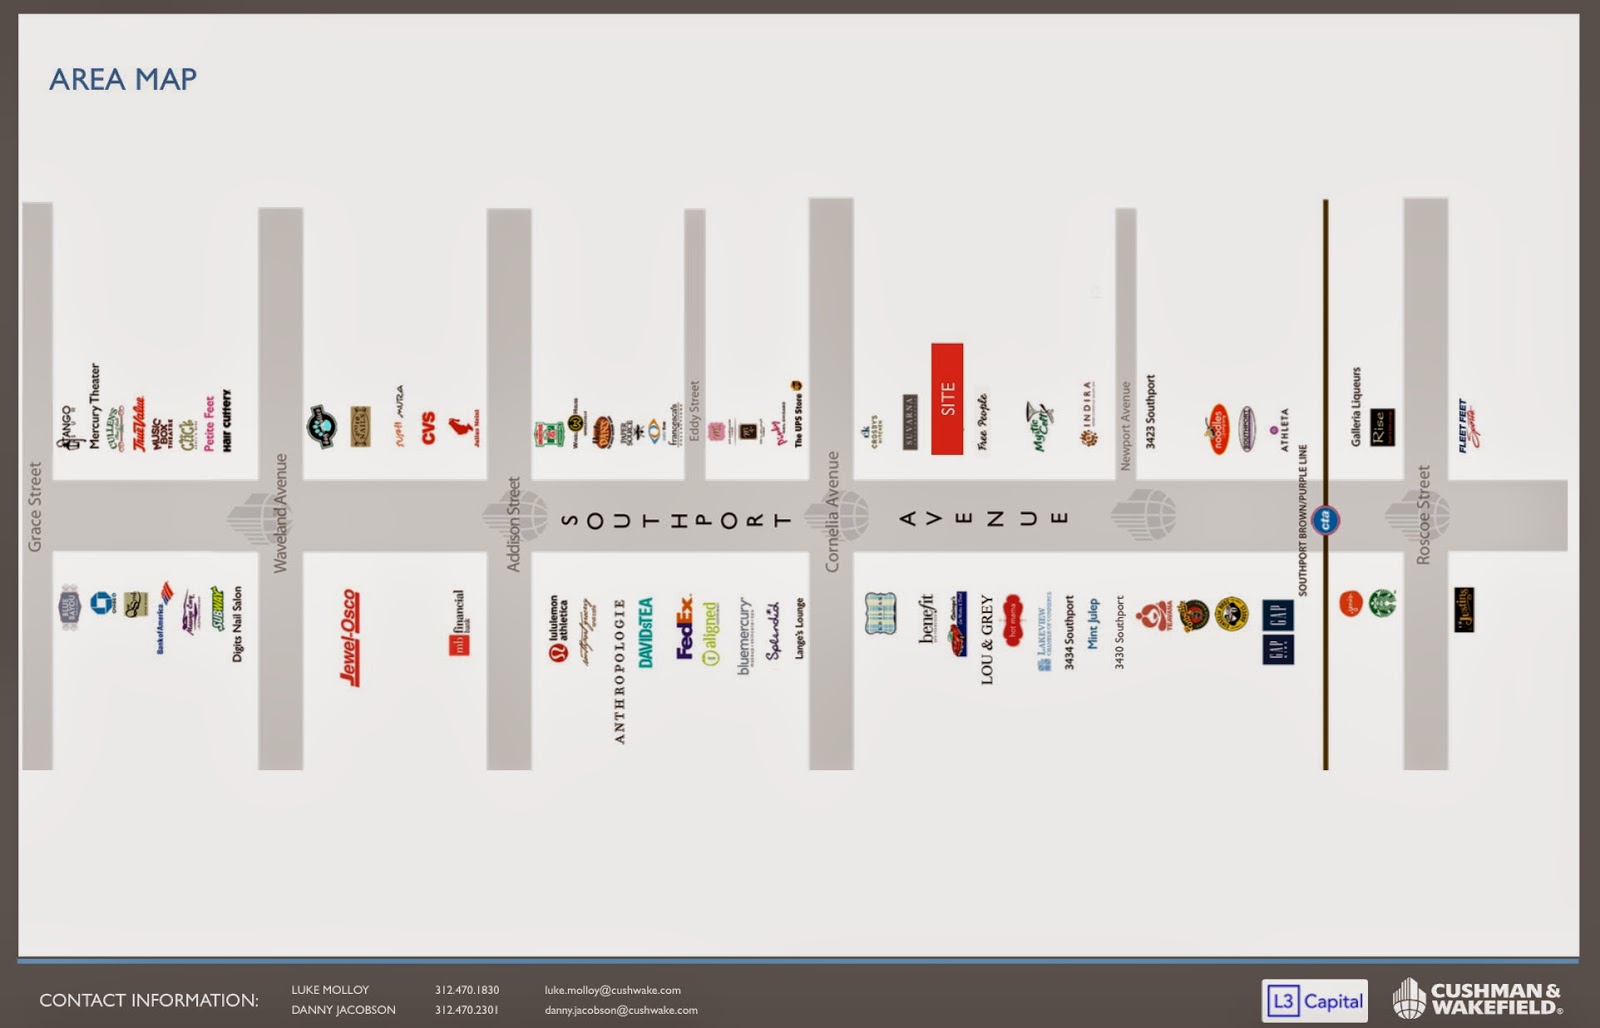Click the Mercury Theater label
The height and width of the screenshot is (1028, 1600).
pos(95,406)
